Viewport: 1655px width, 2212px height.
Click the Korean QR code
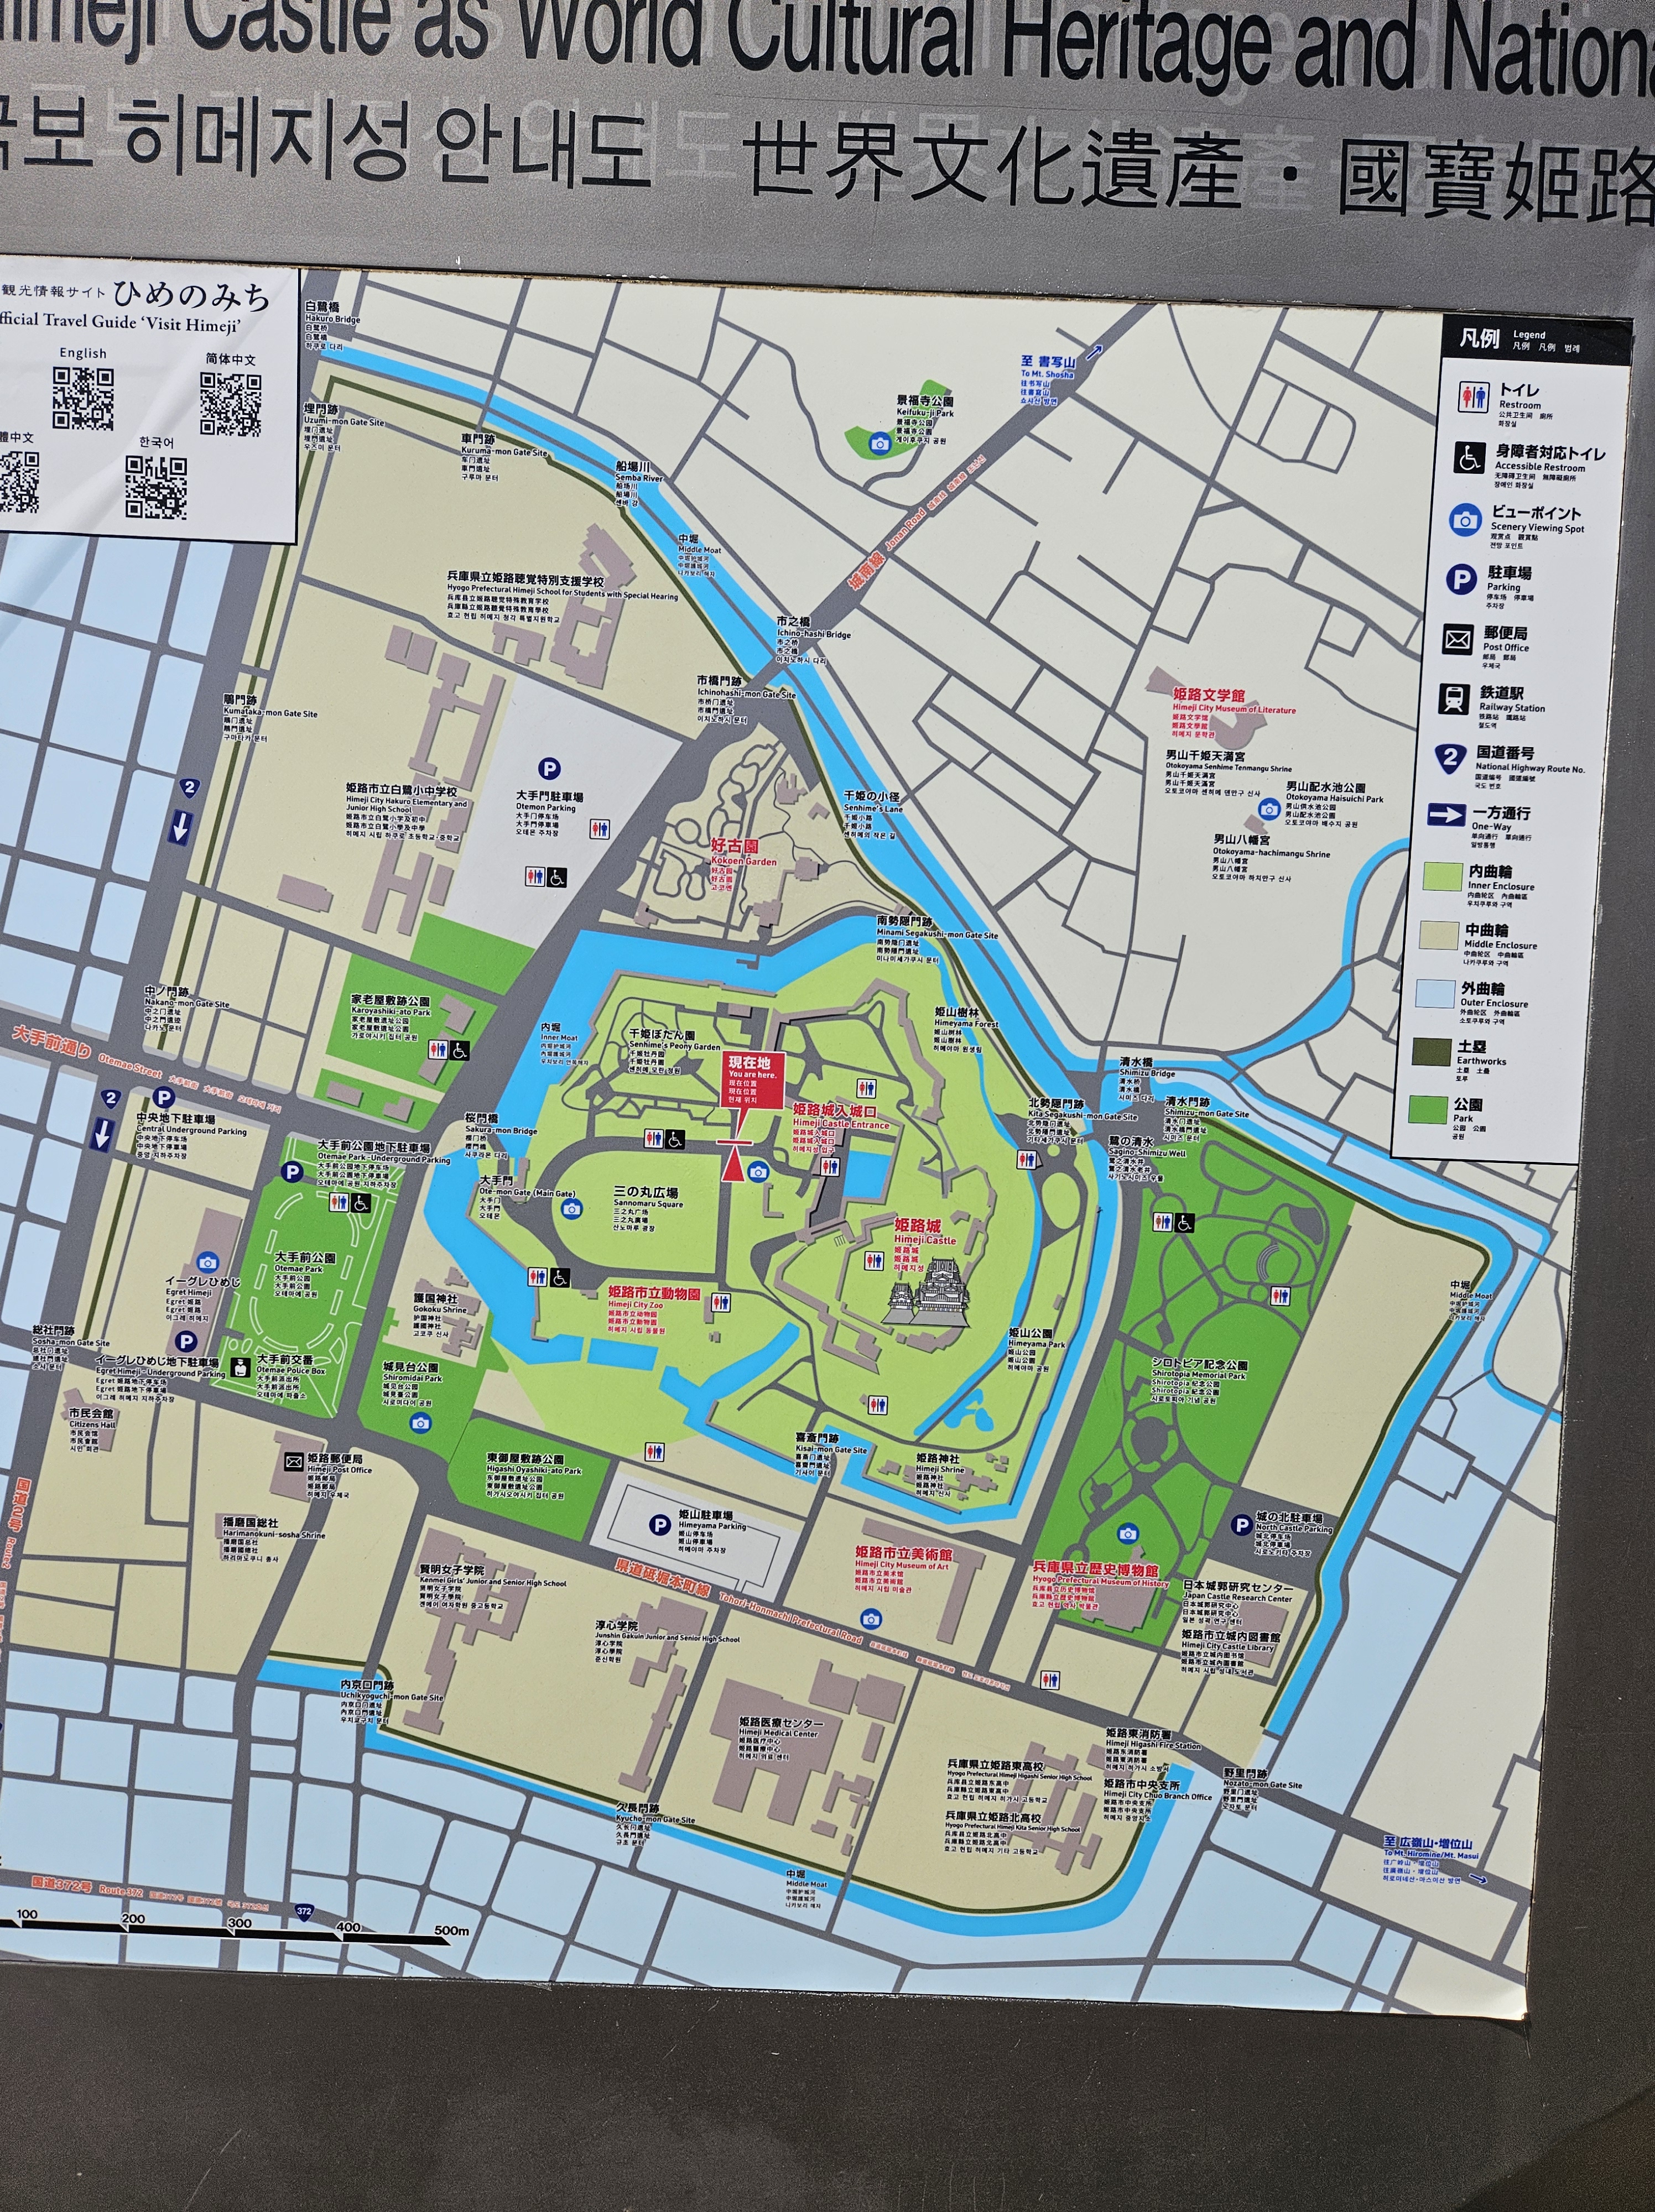pyautogui.click(x=156, y=487)
